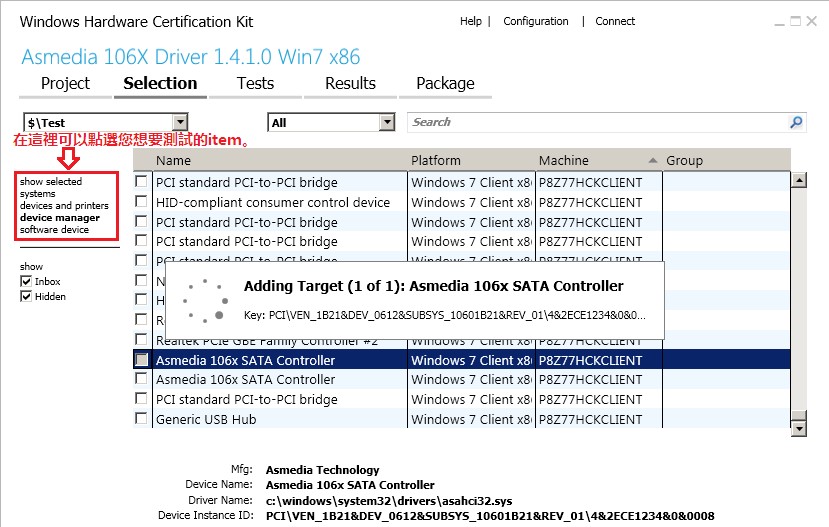
Task: Click the Connect link
Action: coord(615,21)
